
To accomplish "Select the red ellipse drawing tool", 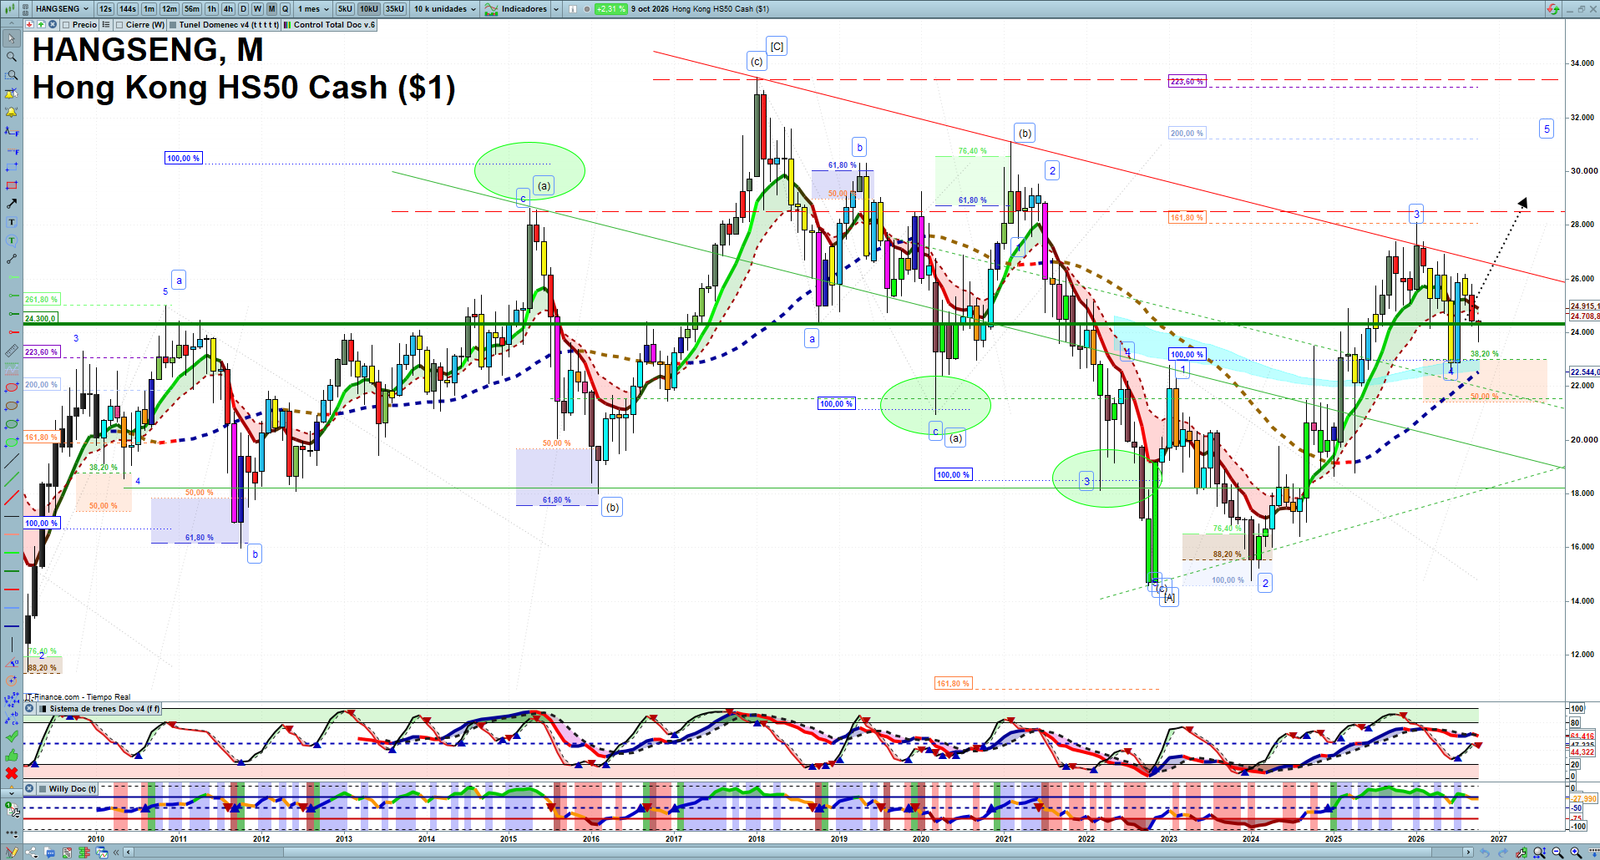I will click(x=11, y=388).
